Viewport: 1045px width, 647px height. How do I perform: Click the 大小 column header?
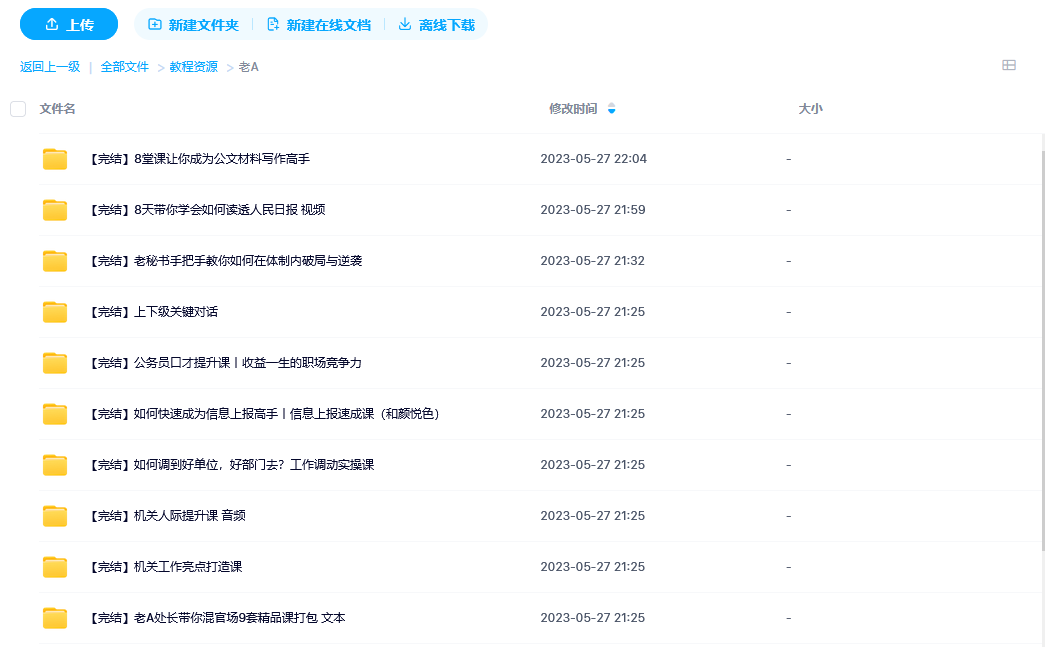coord(811,108)
